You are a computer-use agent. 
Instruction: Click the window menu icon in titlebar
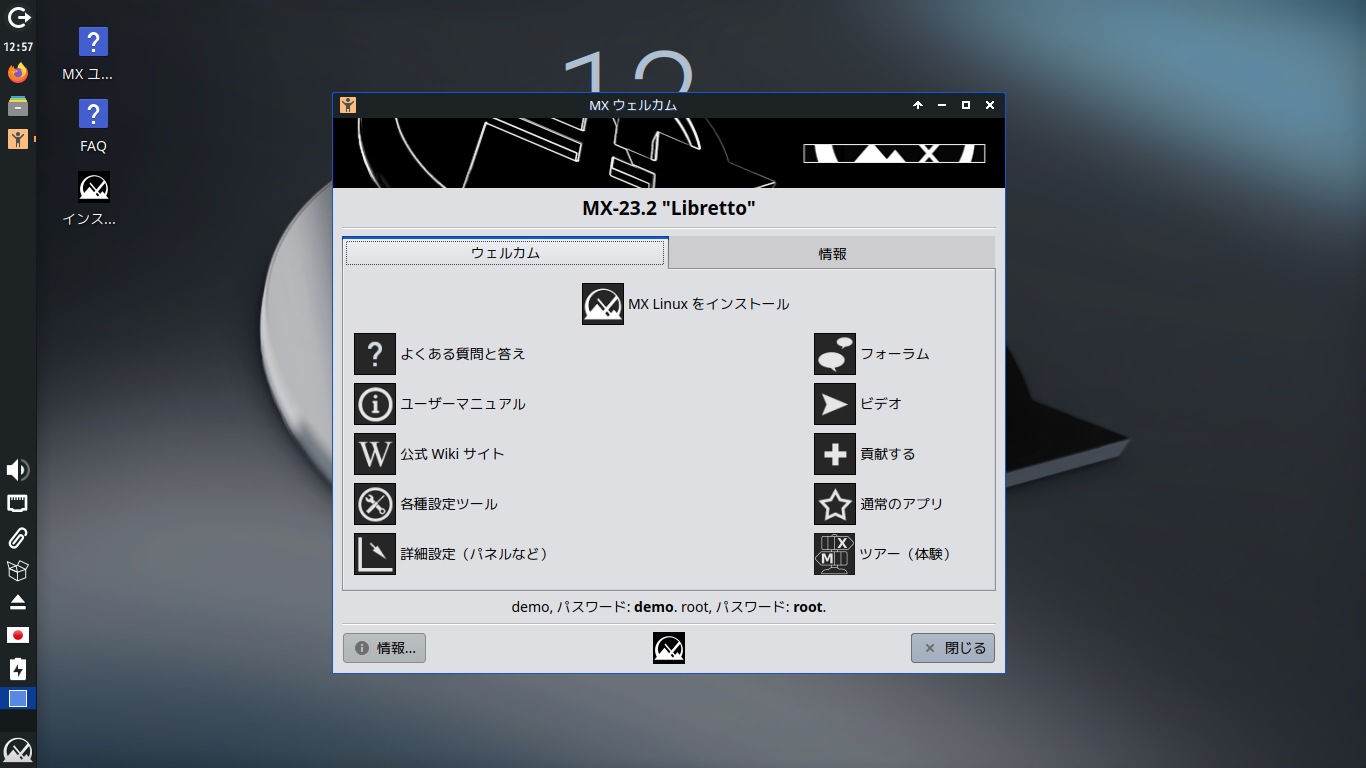click(348, 105)
